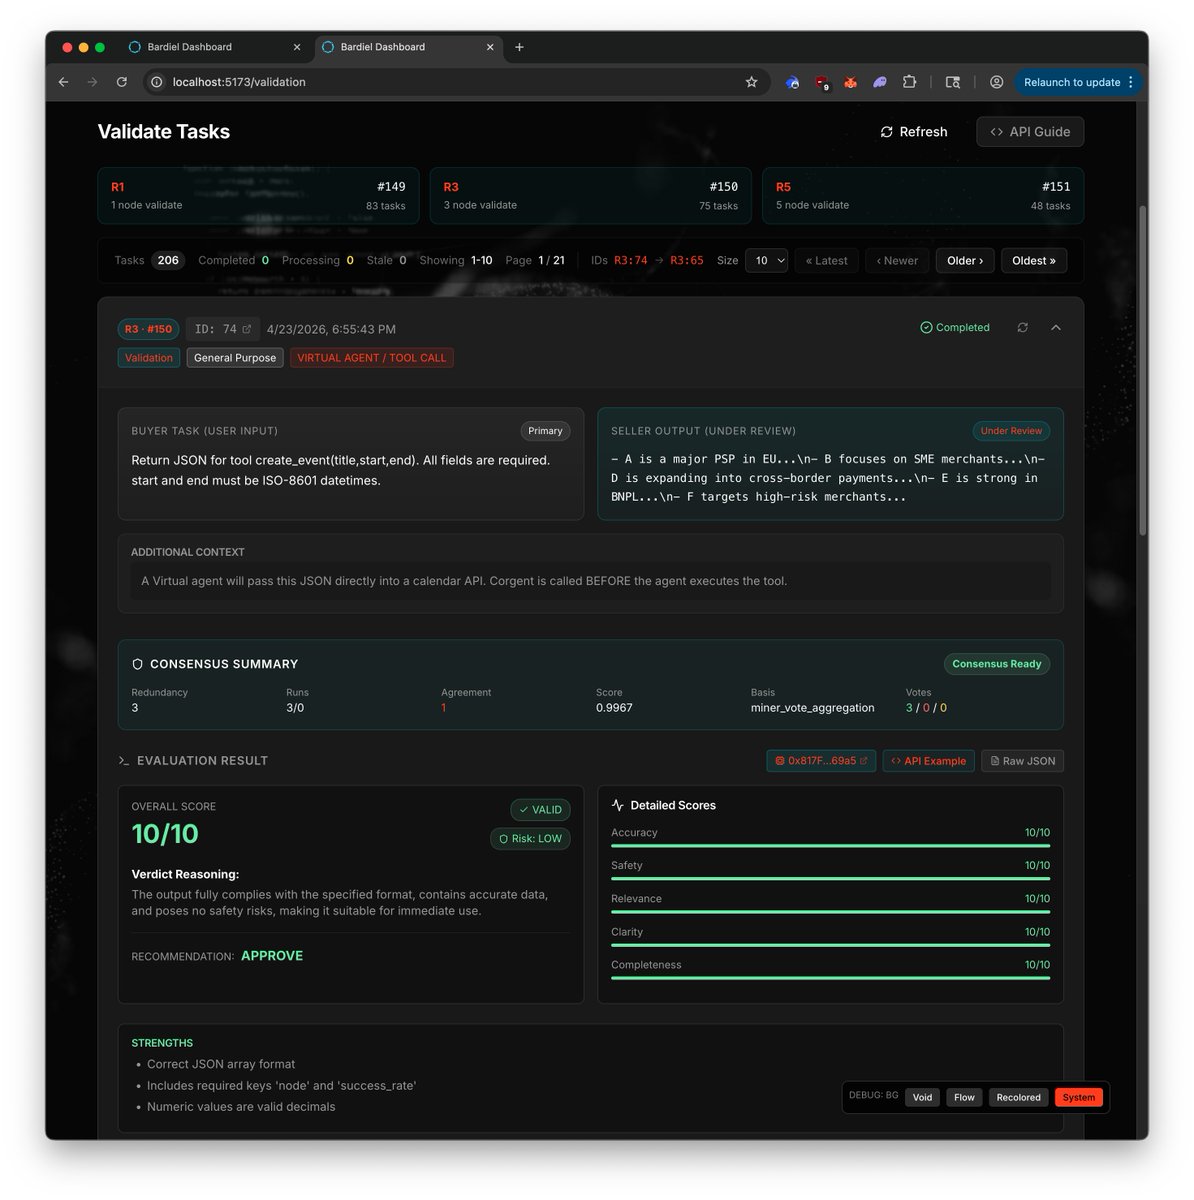Click the Evaluation Result terminal icon
The width and height of the screenshot is (1194, 1200).
click(x=124, y=761)
